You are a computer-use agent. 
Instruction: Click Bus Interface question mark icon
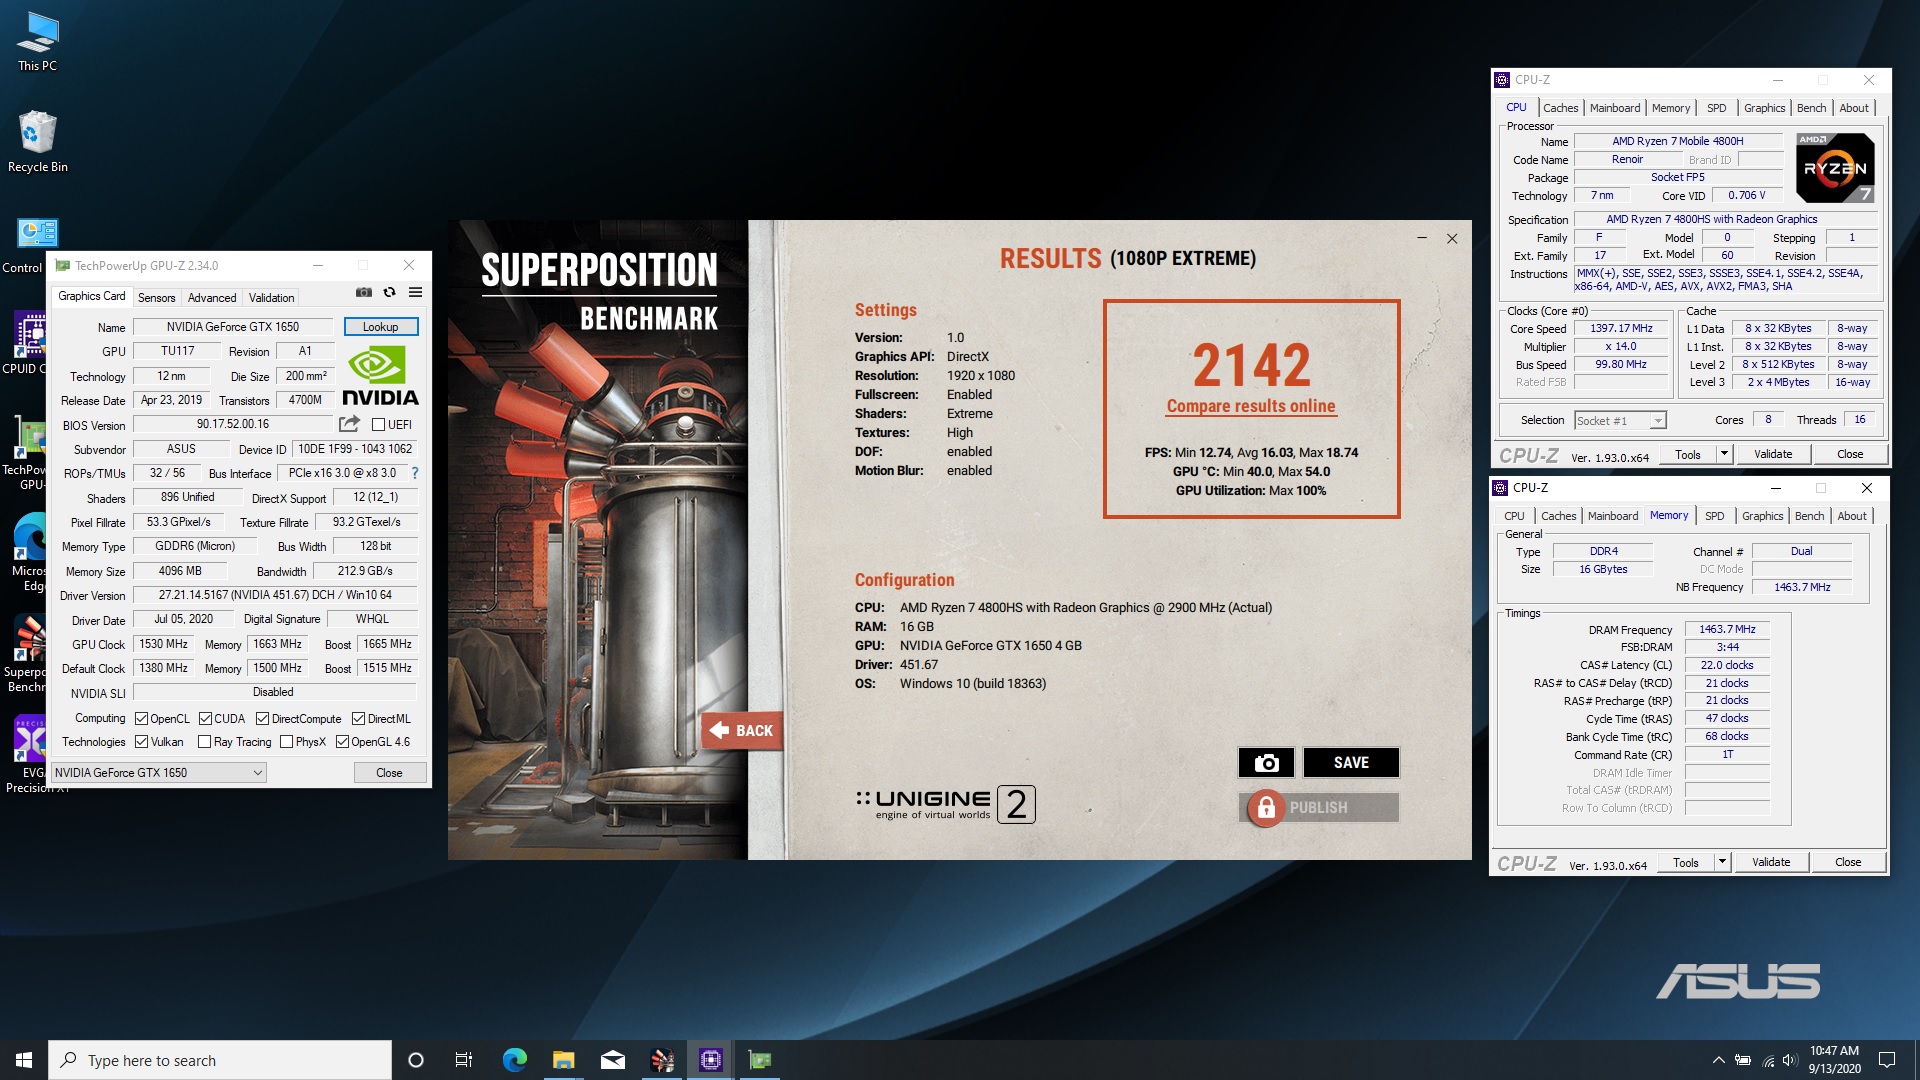coord(415,473)
